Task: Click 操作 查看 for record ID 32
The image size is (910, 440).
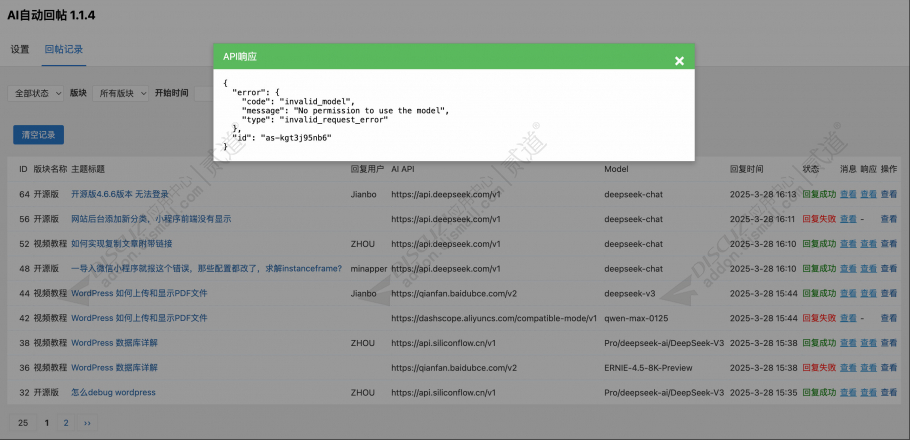Action: [x=889, y=392]
